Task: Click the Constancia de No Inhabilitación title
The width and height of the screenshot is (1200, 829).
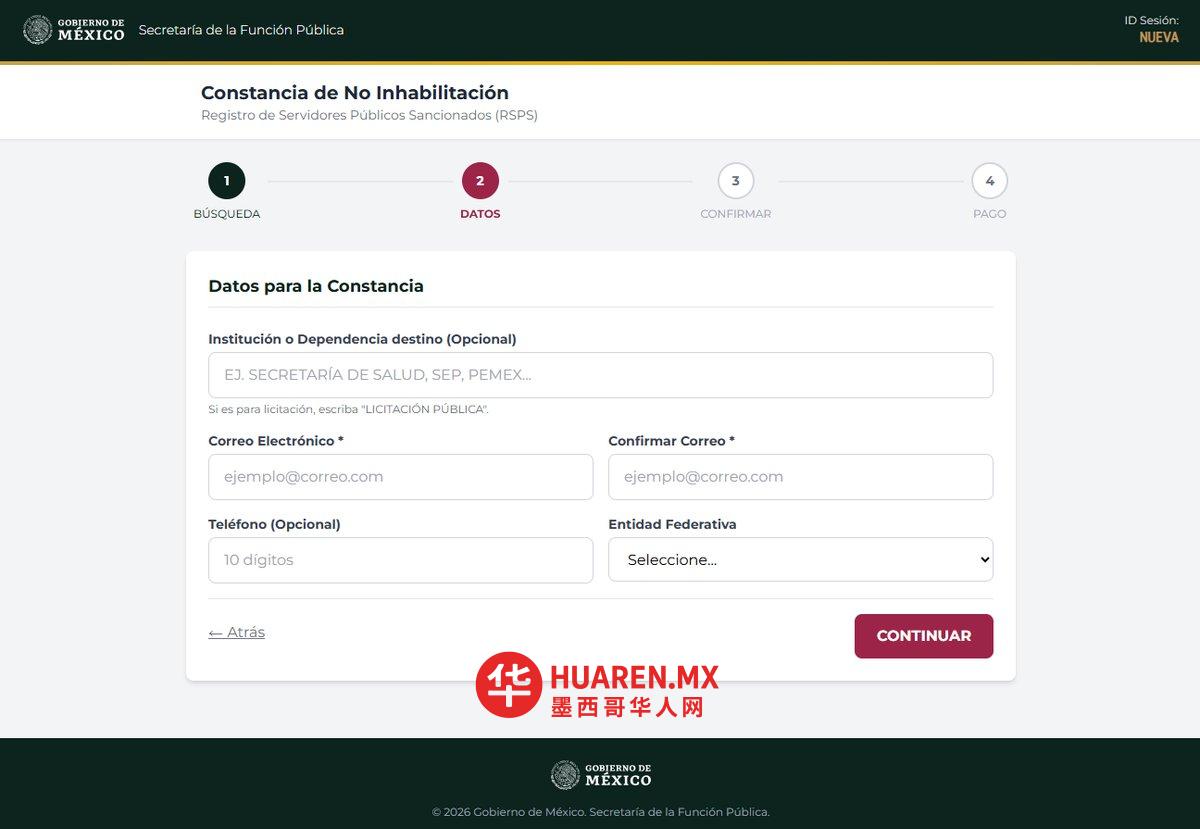Action: 355,92
